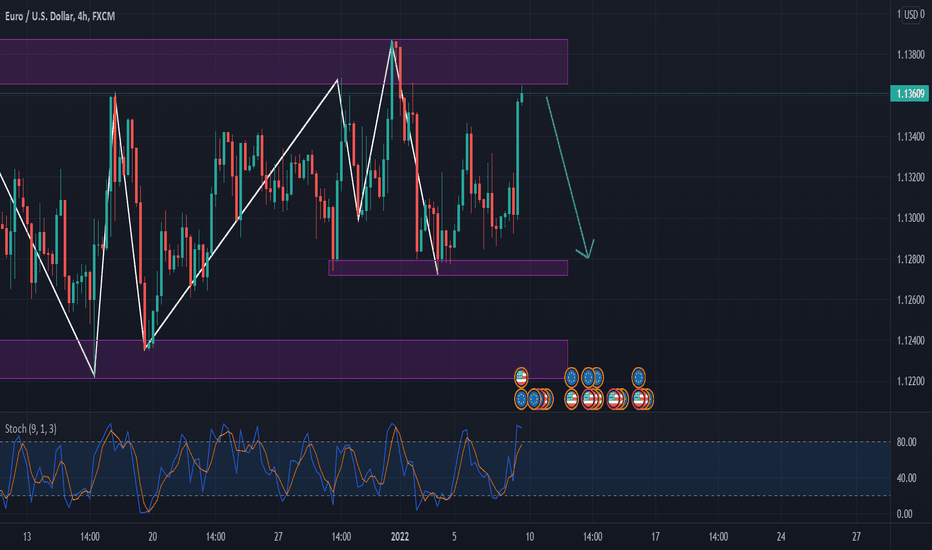This screenshot has width=932, height=550.
Task: Click the current price label 1.13609
Action: point(909,93)
